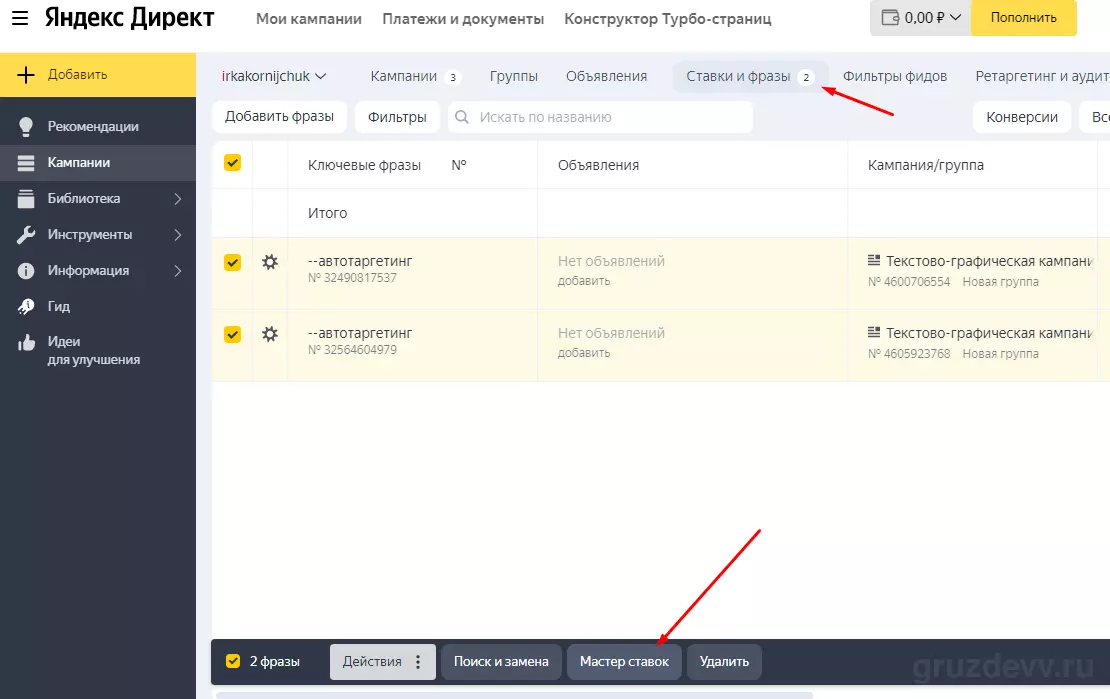Click --автотаргетинг phrase № 32490817537
Viewport: 1110px width, 699px height.
360,261
